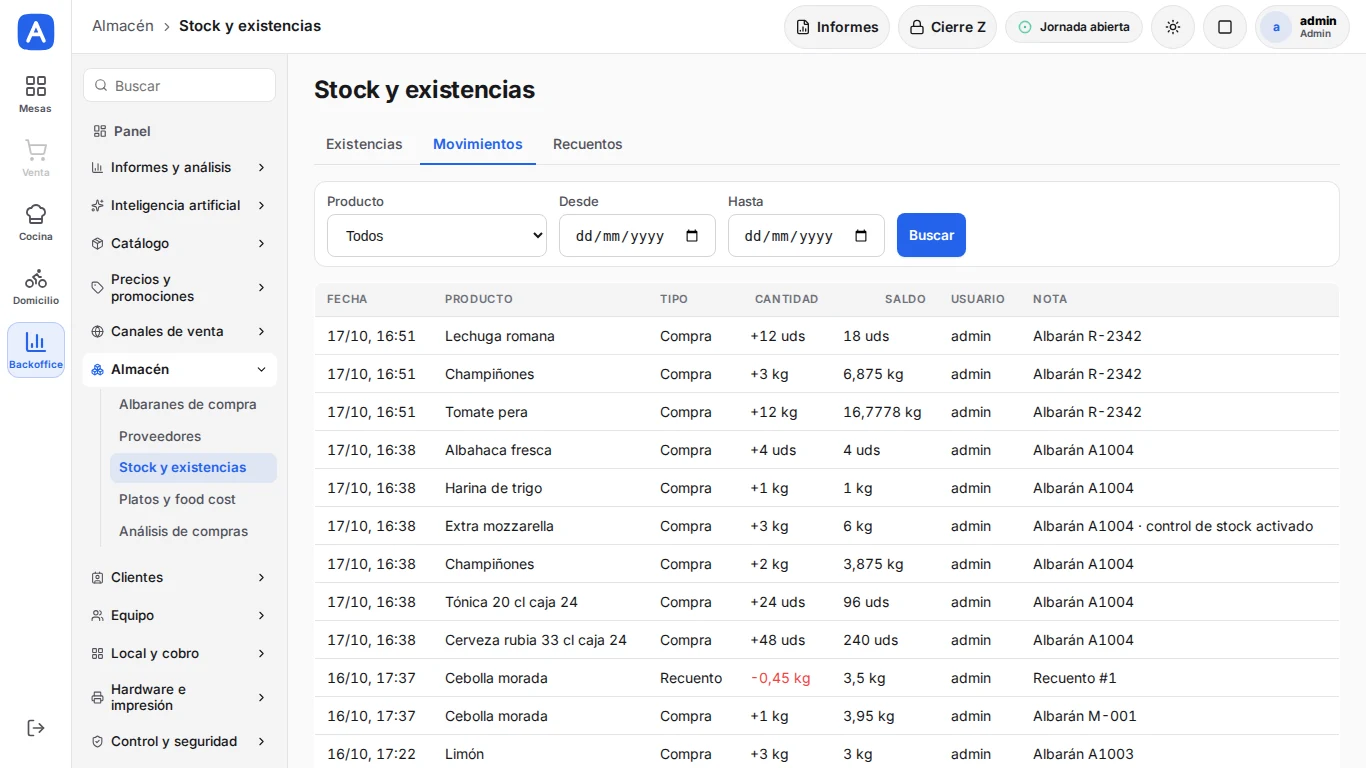Expand Local y cobro chevron
This screenshot has height=768, width=1366.
tap(261, 653)
